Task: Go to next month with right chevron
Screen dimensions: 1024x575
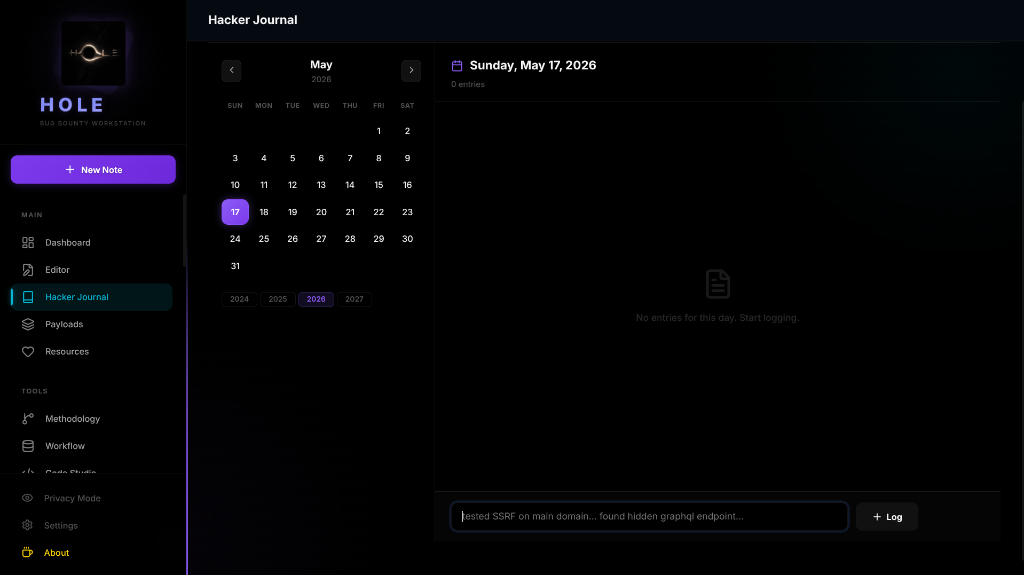Action: (411, 71)
